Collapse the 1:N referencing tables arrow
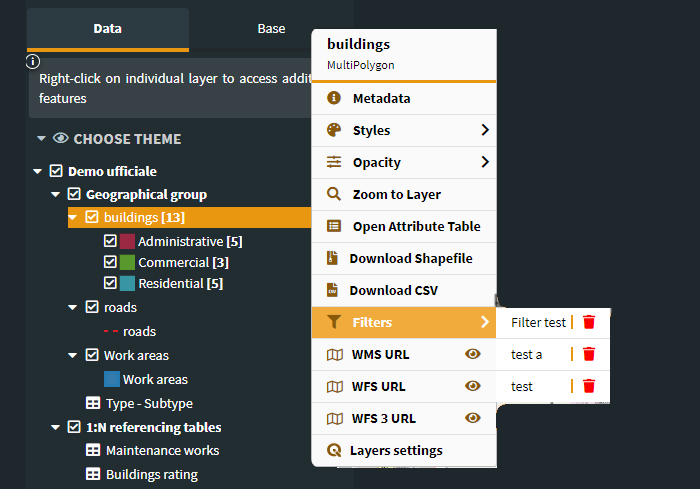Image resolution: width=700 pixels, height=489 pixels. pos(55,427)
